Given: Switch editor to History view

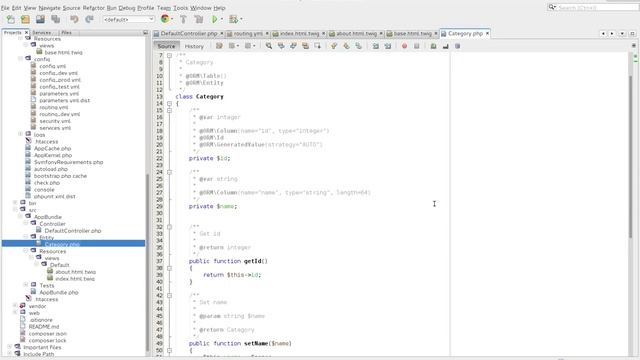Looking at the screenshot, I should (194, 46).
